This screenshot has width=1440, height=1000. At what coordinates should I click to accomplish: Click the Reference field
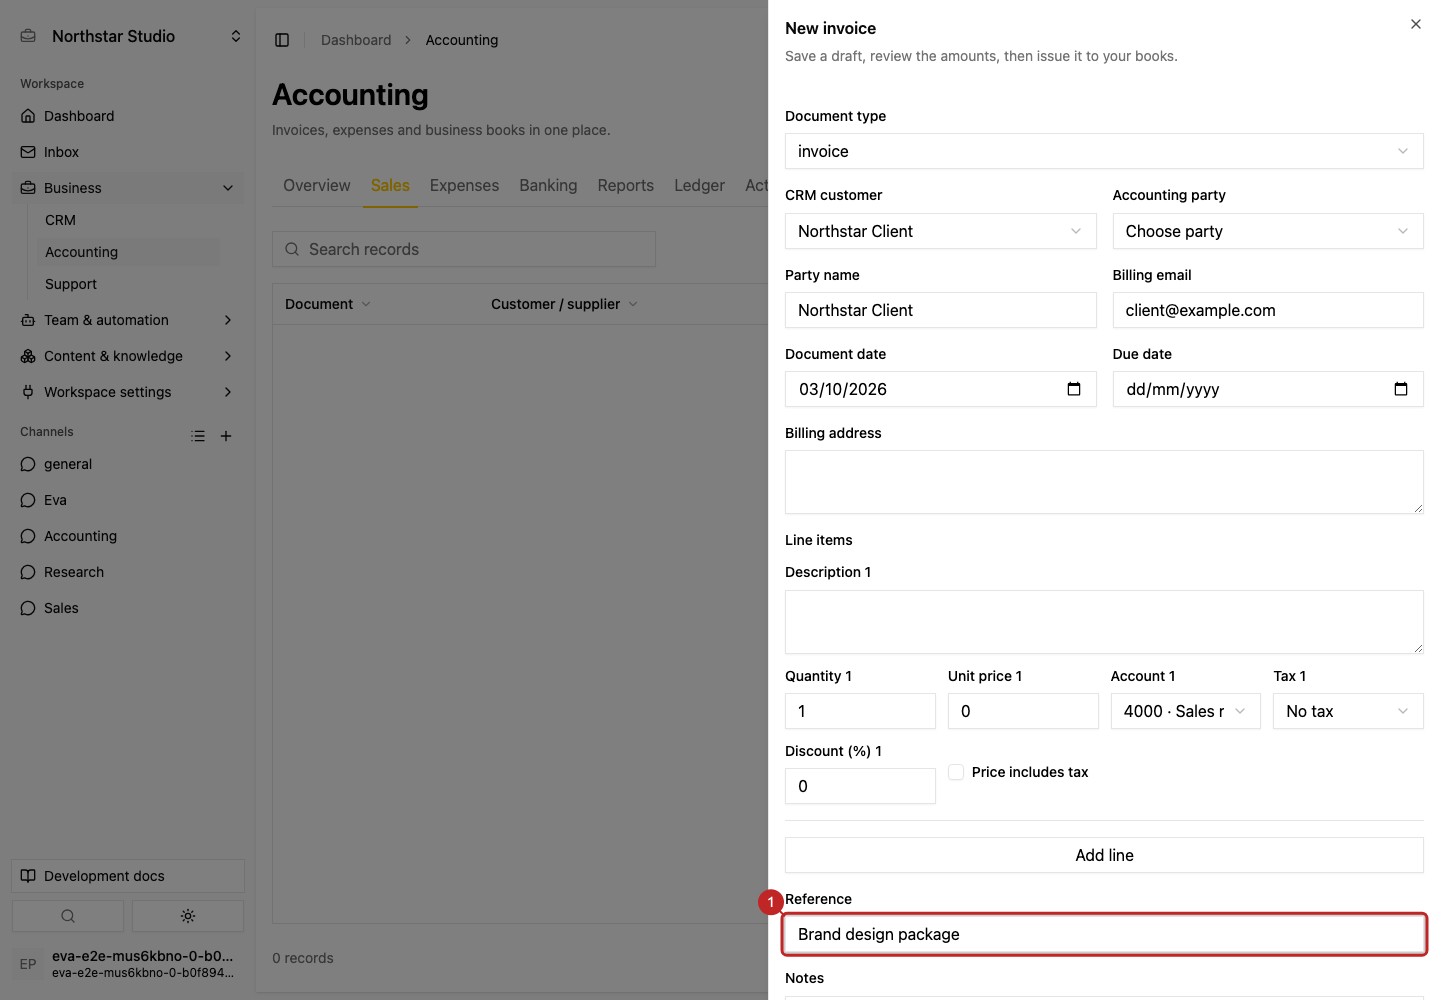tap(1104, 934)
